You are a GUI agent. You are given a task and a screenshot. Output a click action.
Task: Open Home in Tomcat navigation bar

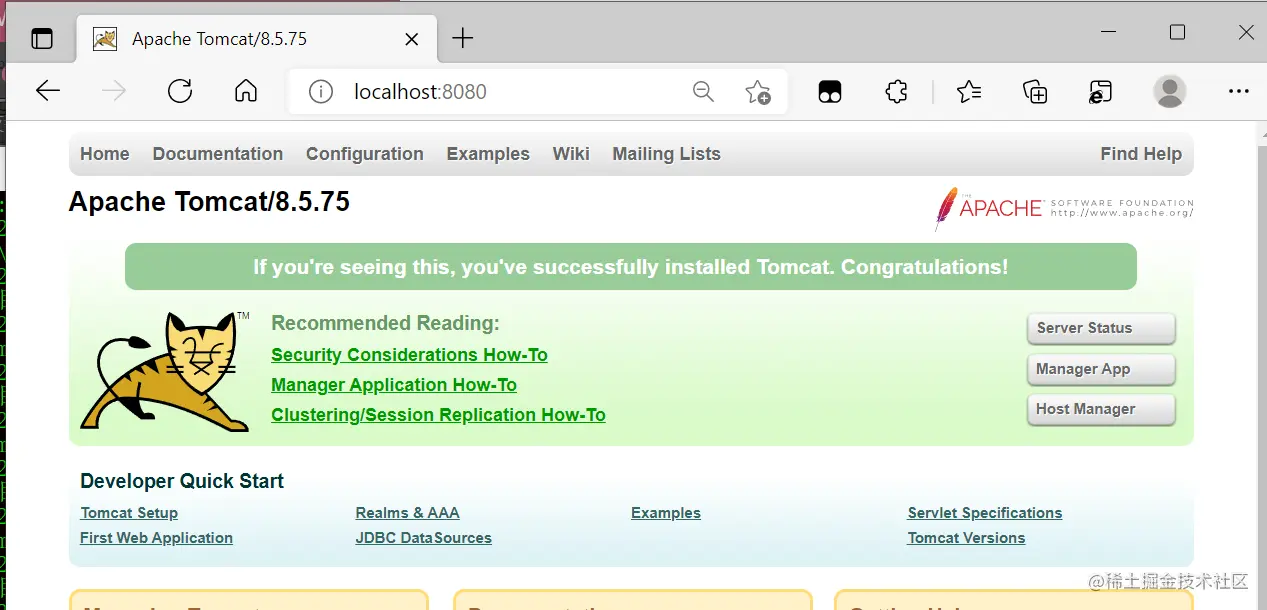click(105, 154)
